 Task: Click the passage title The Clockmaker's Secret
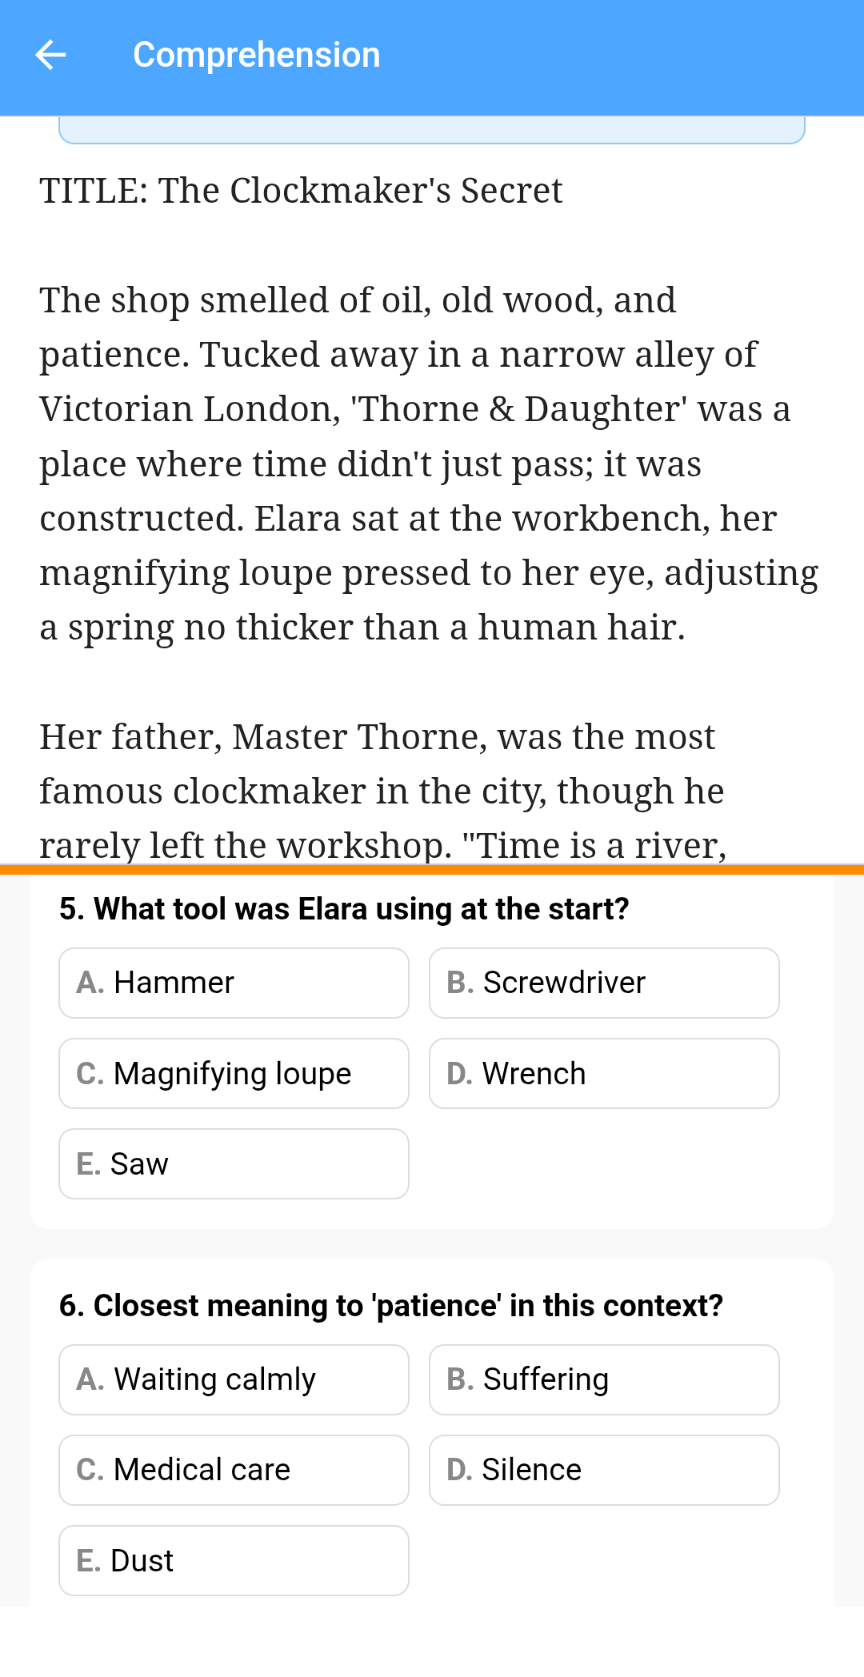(x=301, y=190)
